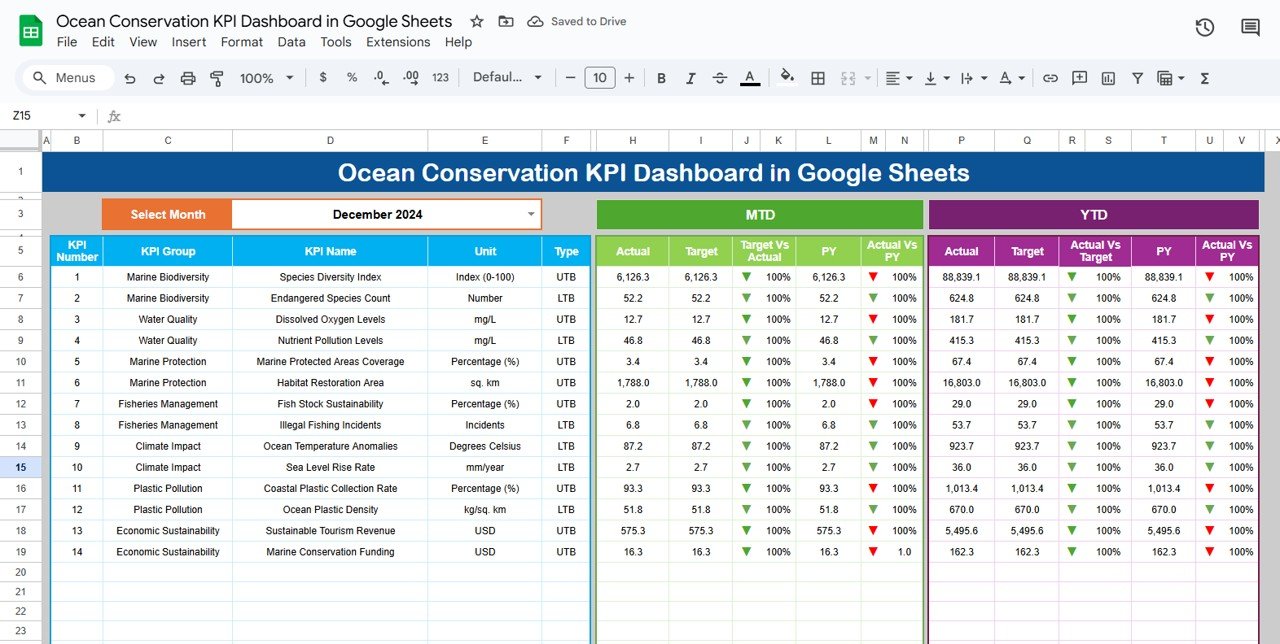Click the borders grid icon
The width and height of the screenshot is (1280, 644).
coord(818,78)
